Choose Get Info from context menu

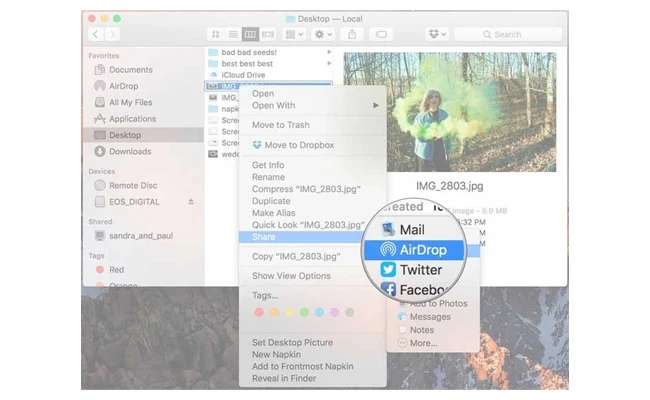pos(267,165)
